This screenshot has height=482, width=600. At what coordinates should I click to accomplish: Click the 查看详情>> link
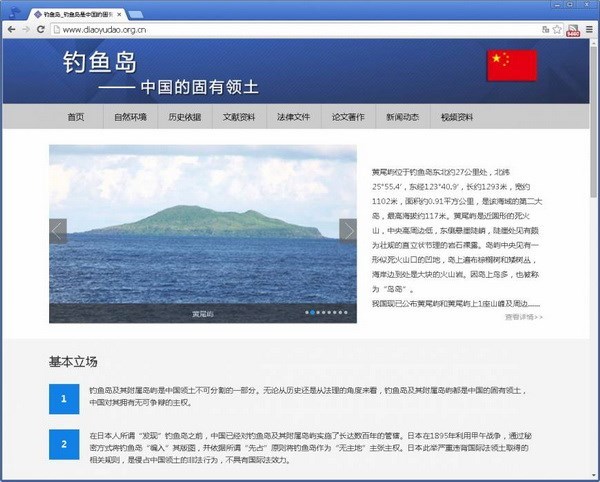523,317
